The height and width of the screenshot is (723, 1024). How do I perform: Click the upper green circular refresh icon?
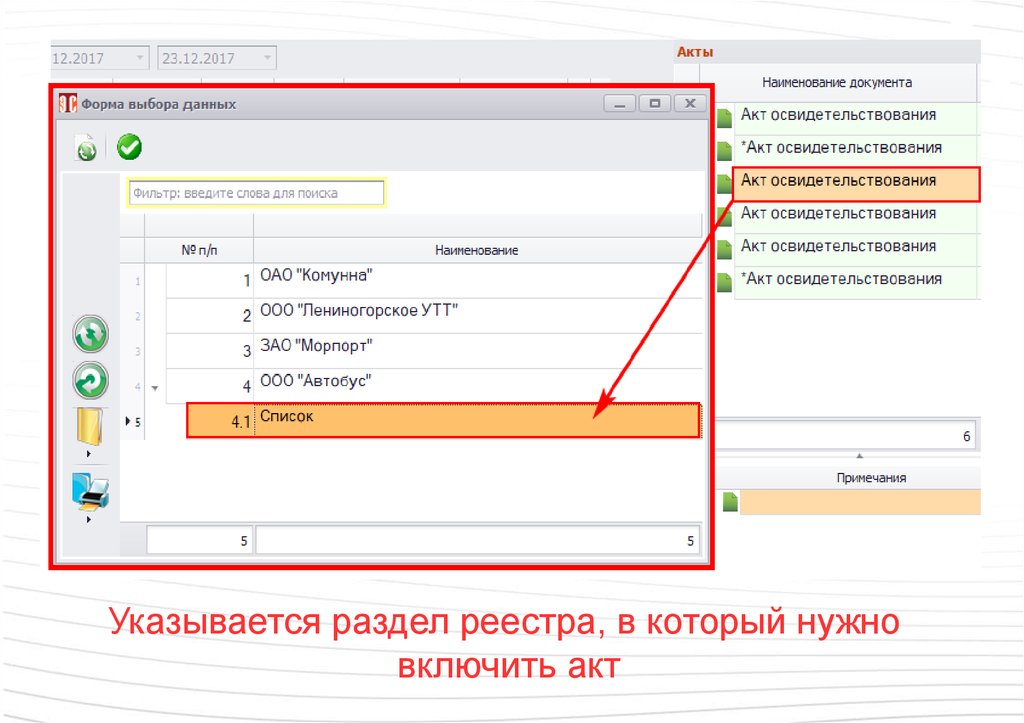click(x=90, y=335)
